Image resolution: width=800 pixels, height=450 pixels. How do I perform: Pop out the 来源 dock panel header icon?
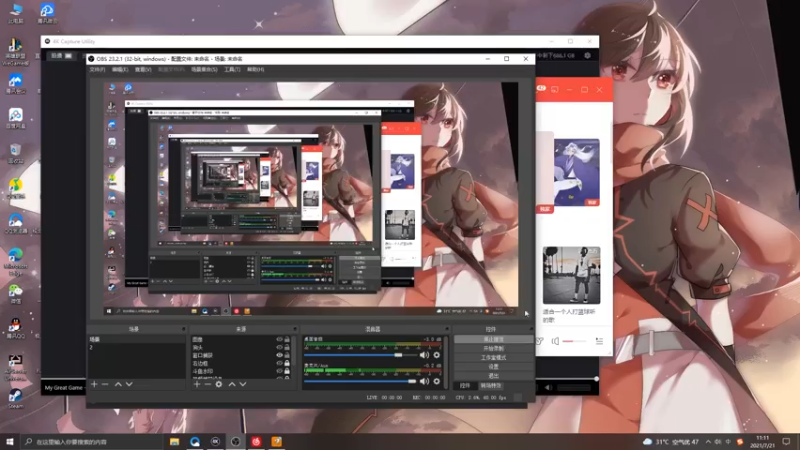(294, 329)
